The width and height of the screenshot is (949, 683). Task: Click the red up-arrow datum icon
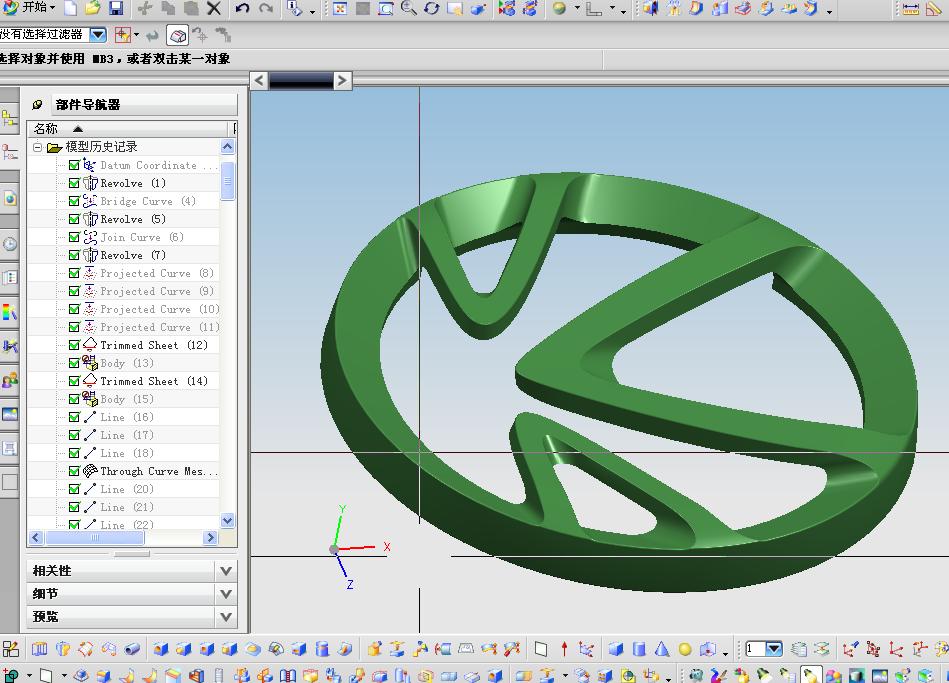click(564, 650)
